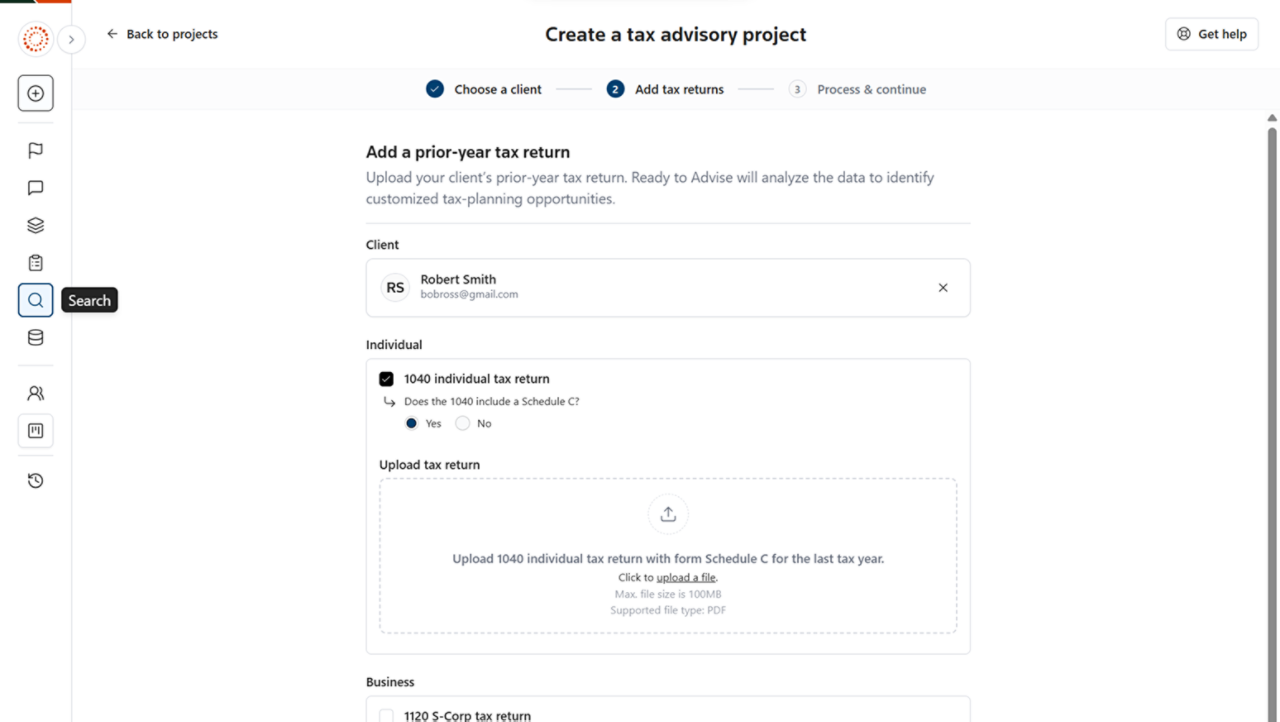Click the upload a file link
Image resolution: width=1280 pixels, height=722 pixels.
[686, 578]
